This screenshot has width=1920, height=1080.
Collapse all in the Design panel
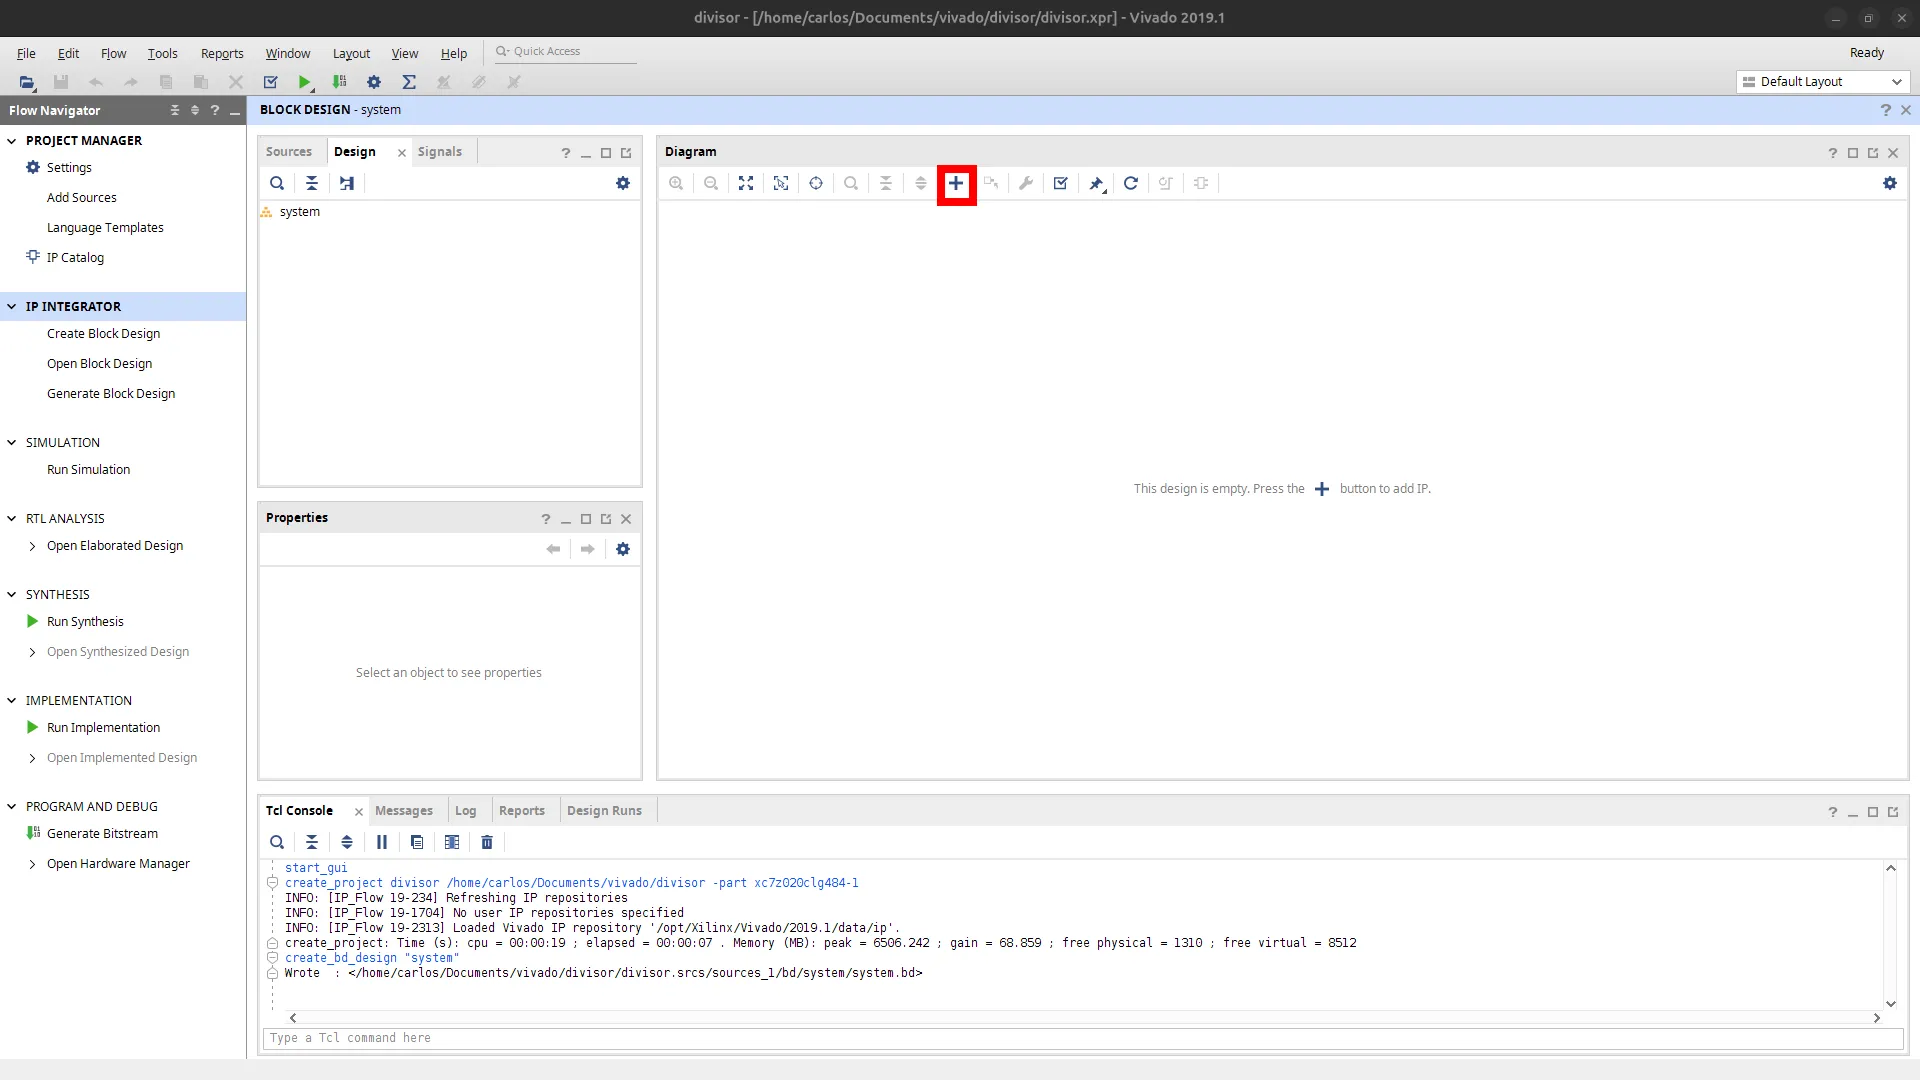[x=312, y=183]
